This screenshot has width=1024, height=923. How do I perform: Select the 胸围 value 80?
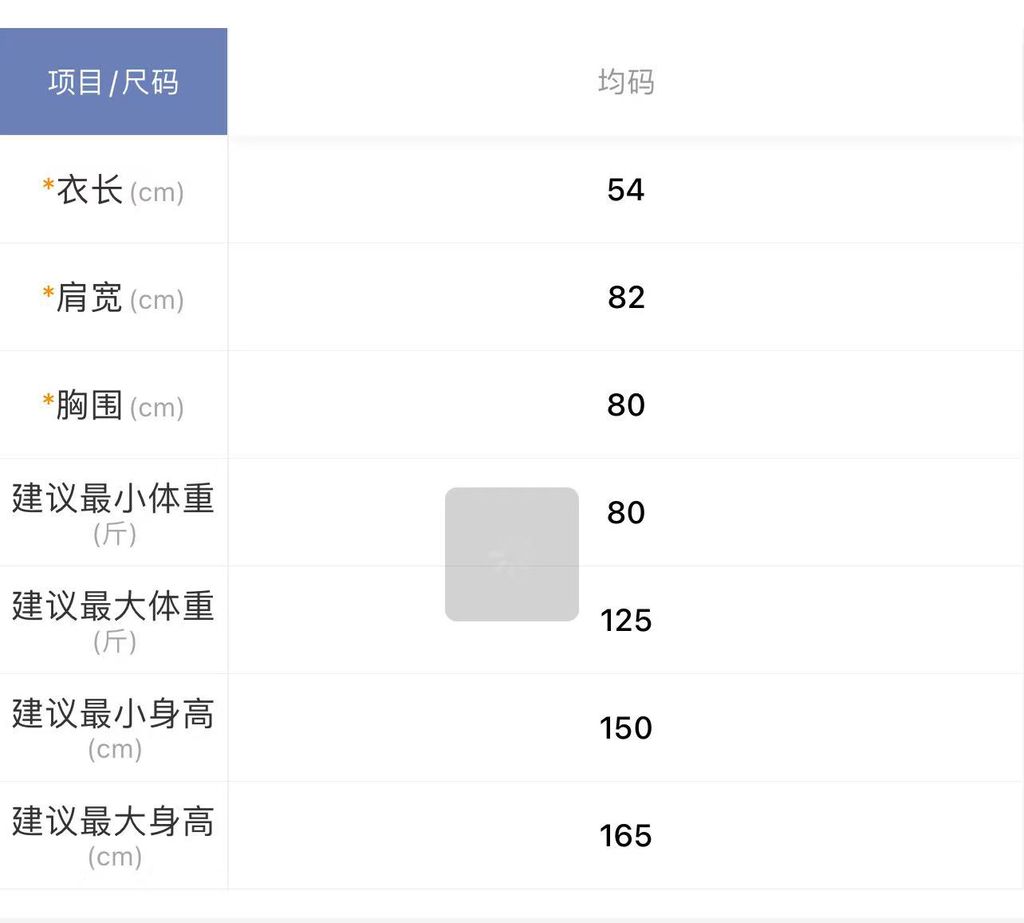point(626,406)
